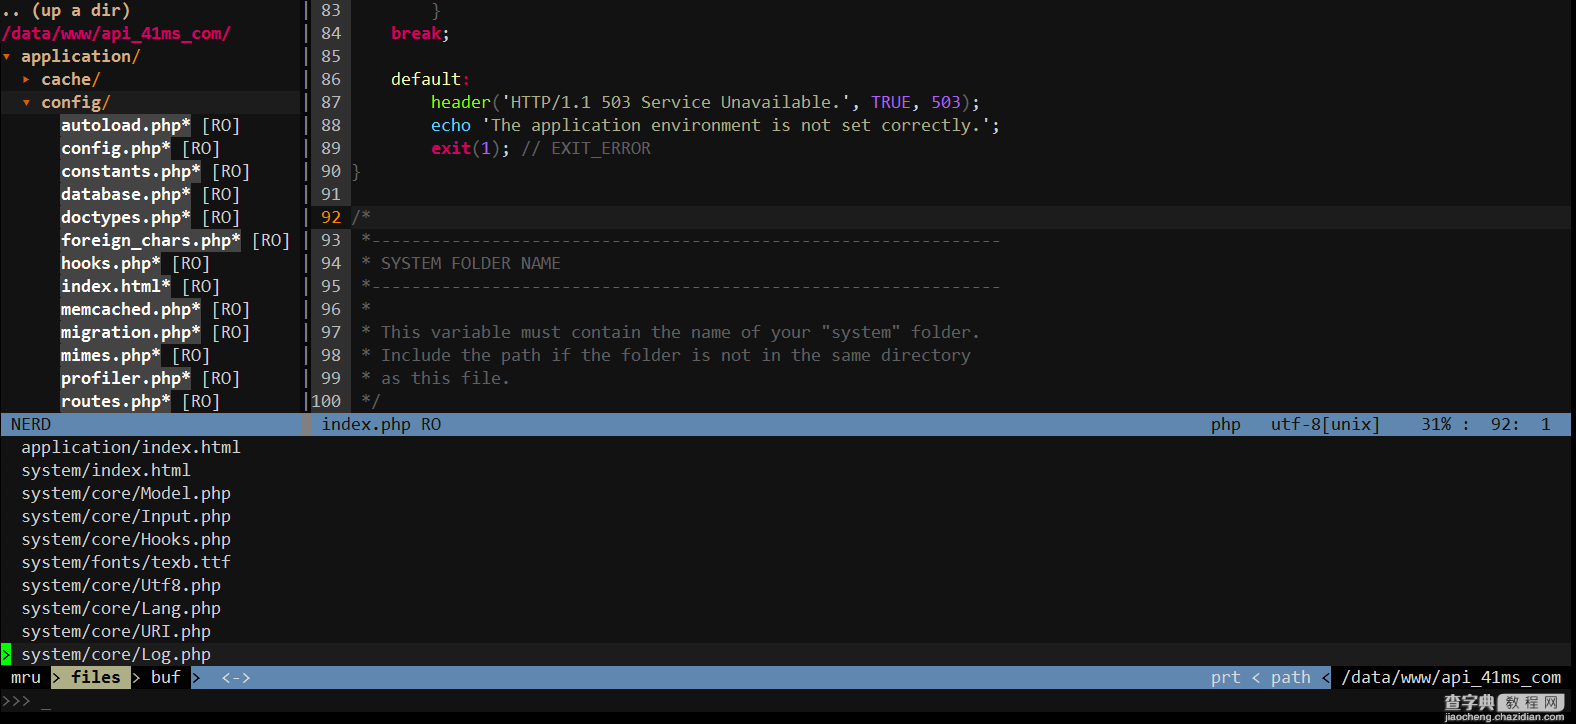Open index.html in config folder
The image size is (1576, 724).
pos(115,287)
